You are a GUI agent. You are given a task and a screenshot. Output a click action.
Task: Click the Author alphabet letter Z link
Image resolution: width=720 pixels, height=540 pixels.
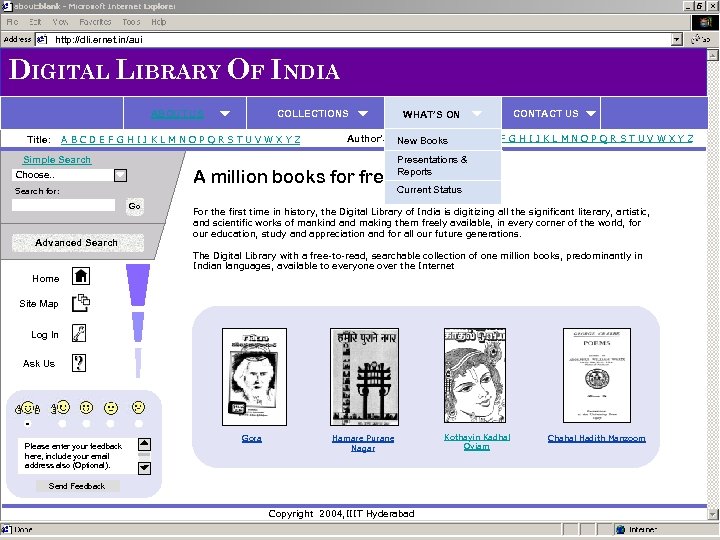point(690,139)
